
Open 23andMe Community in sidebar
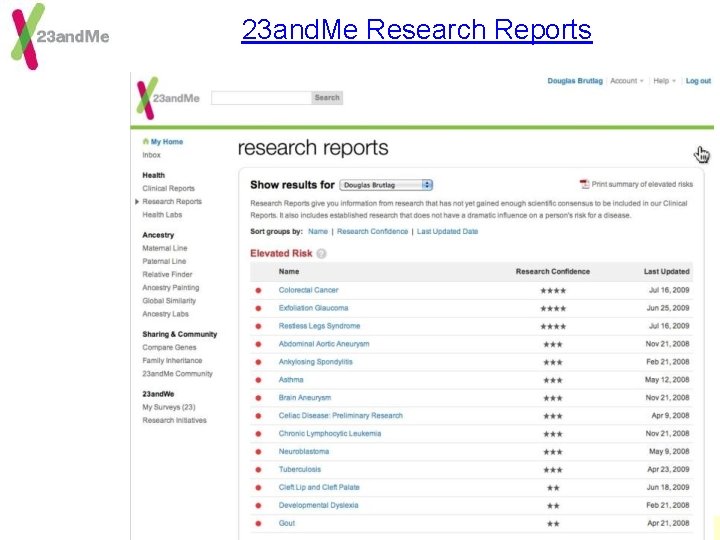[177, 374]
